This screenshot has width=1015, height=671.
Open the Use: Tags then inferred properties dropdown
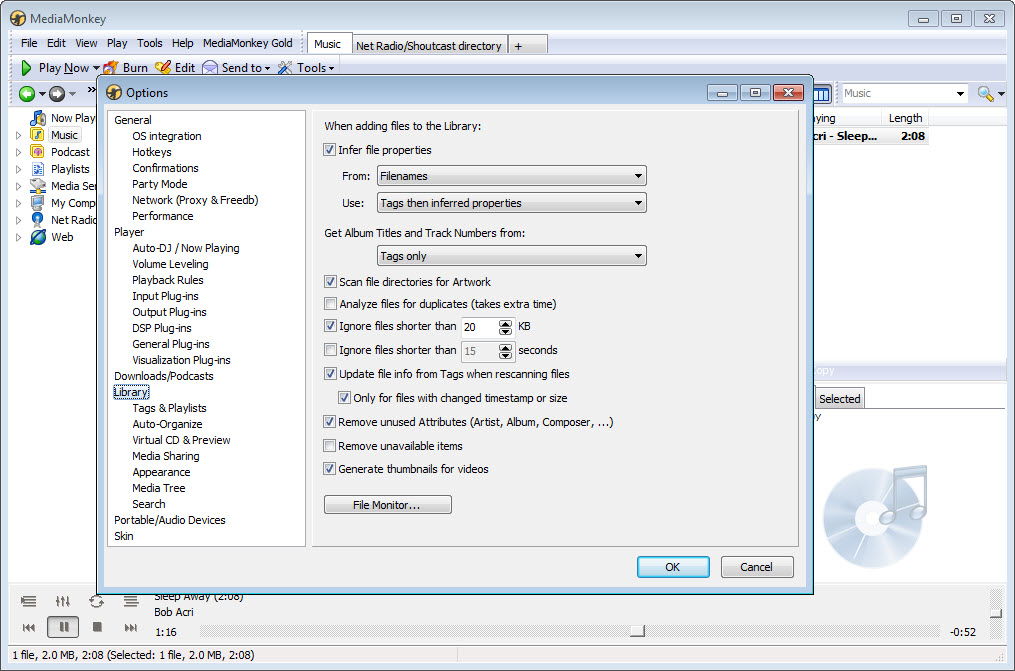point(511,203)
